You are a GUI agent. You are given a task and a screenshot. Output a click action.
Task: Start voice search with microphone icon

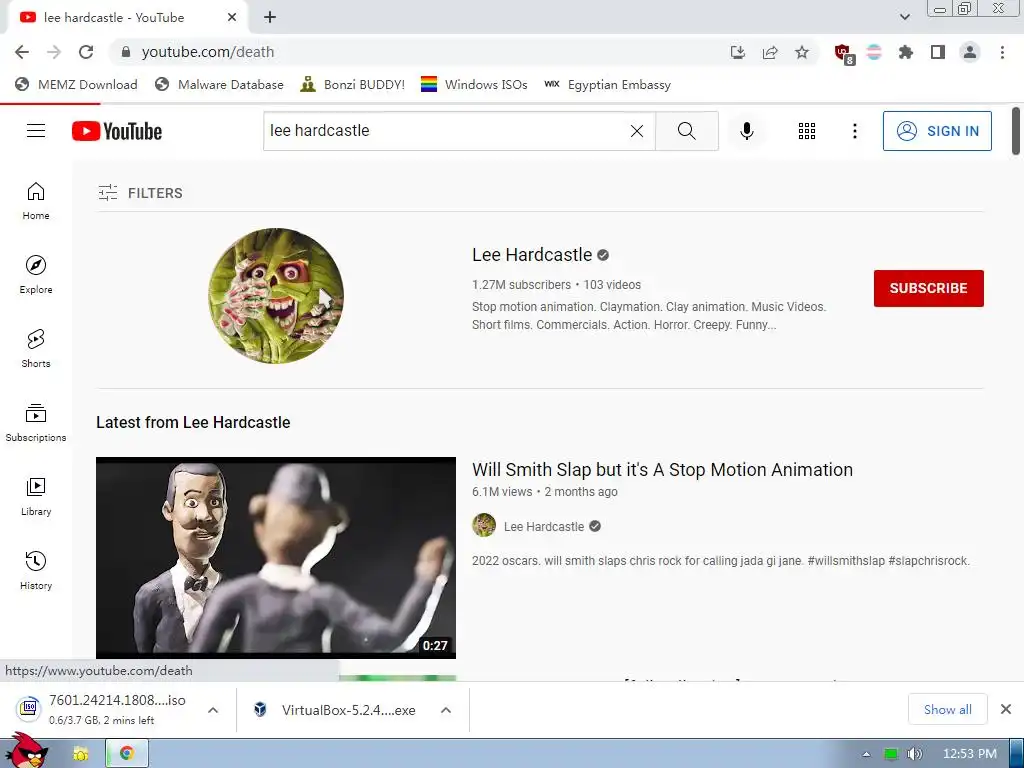pyautogui.click(x=746, y=131)
